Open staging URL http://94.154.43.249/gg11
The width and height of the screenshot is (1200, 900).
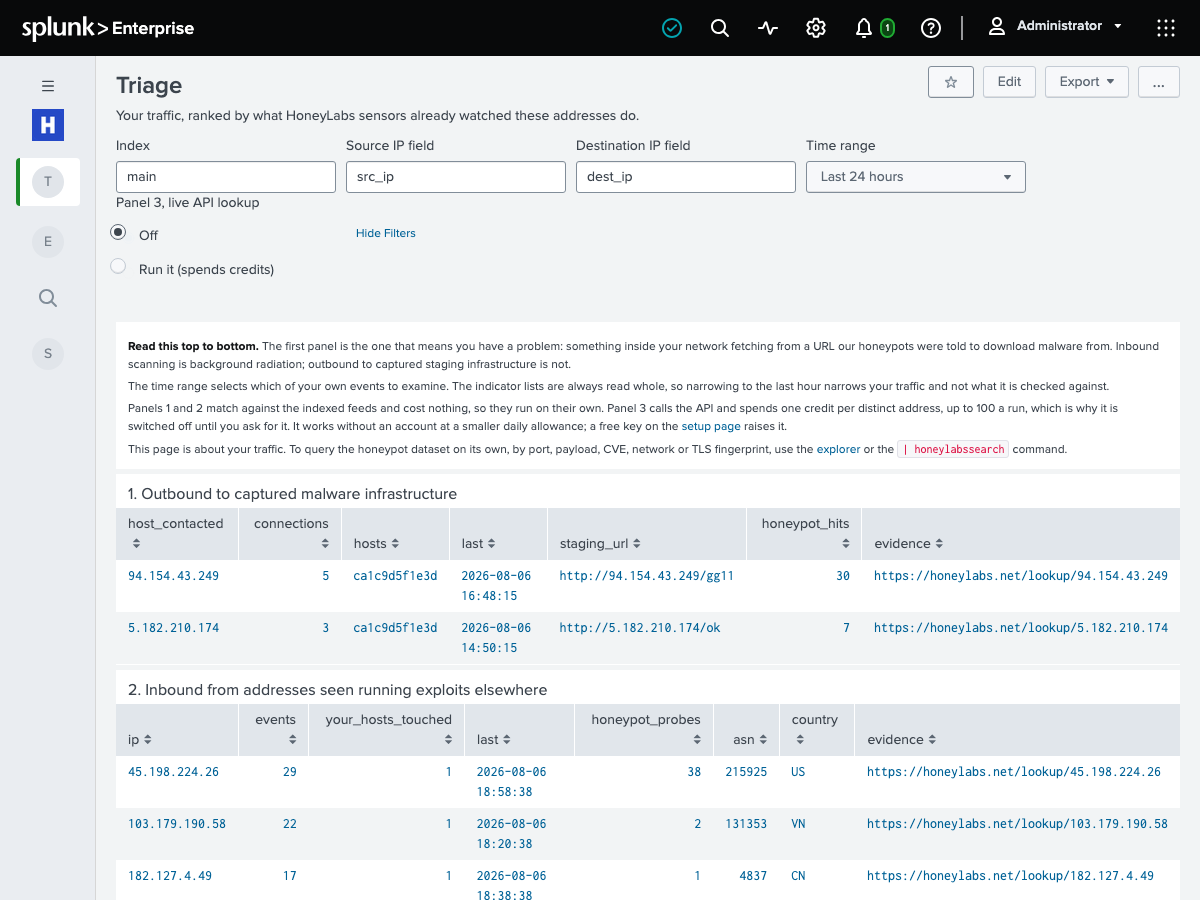[647, 576]
